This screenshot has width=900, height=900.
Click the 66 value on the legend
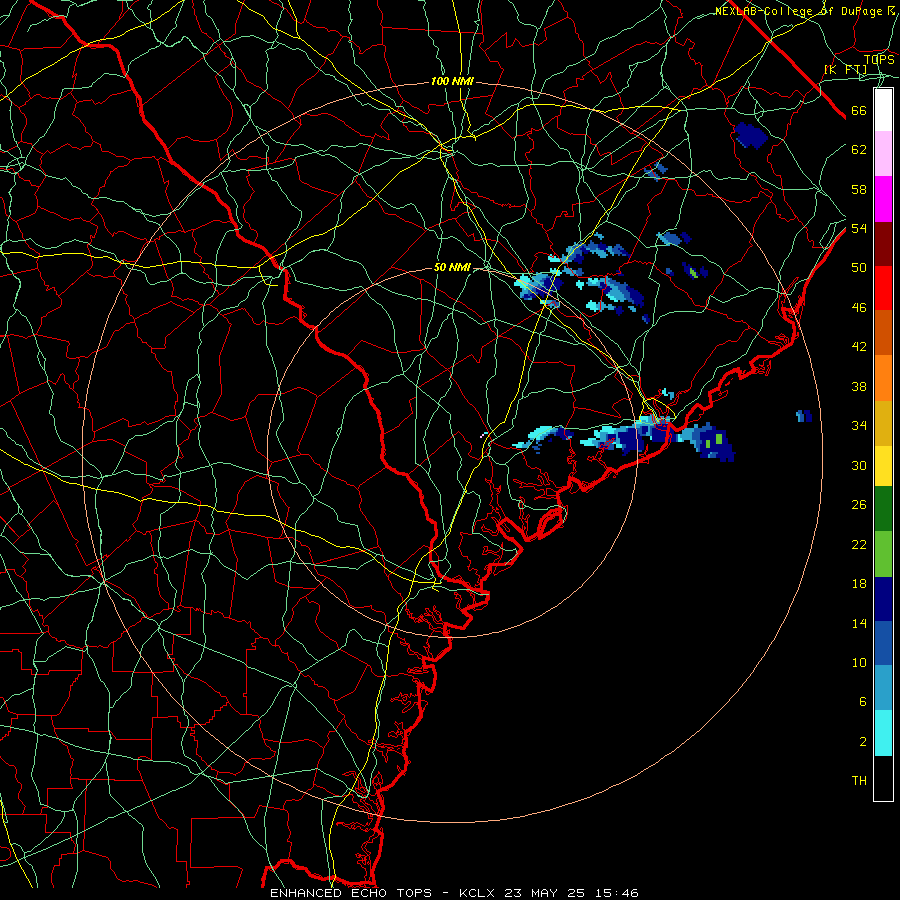pyautogui.click(x=859, y=111)
